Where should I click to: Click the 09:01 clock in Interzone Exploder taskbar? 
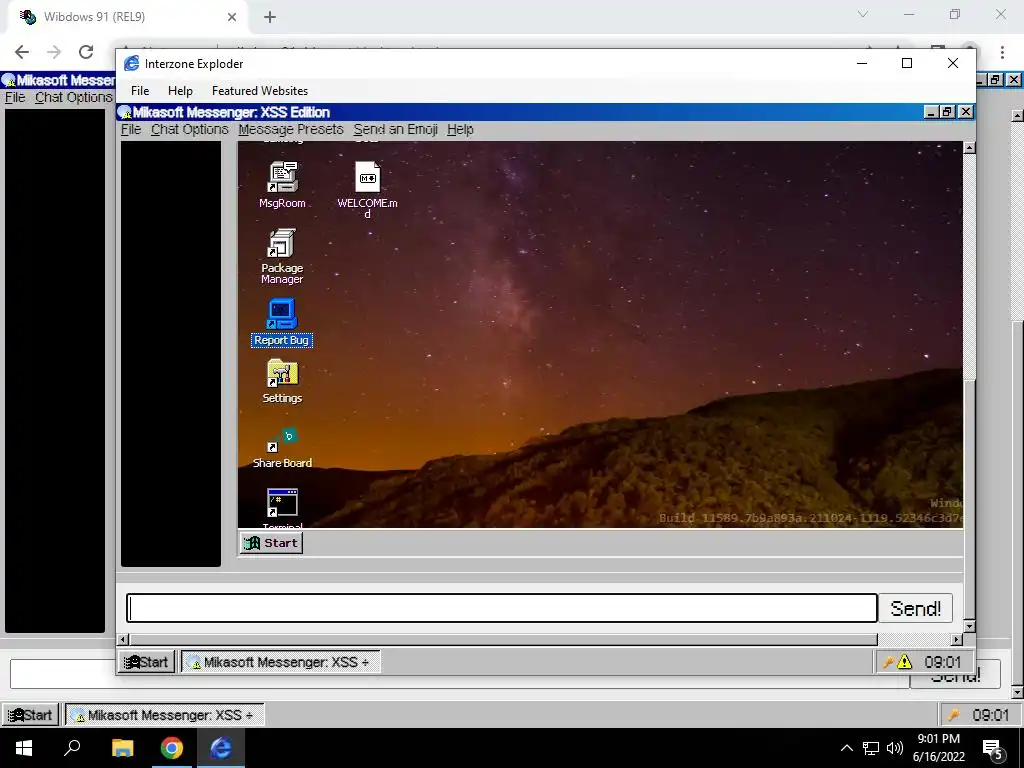pos(942,662)
